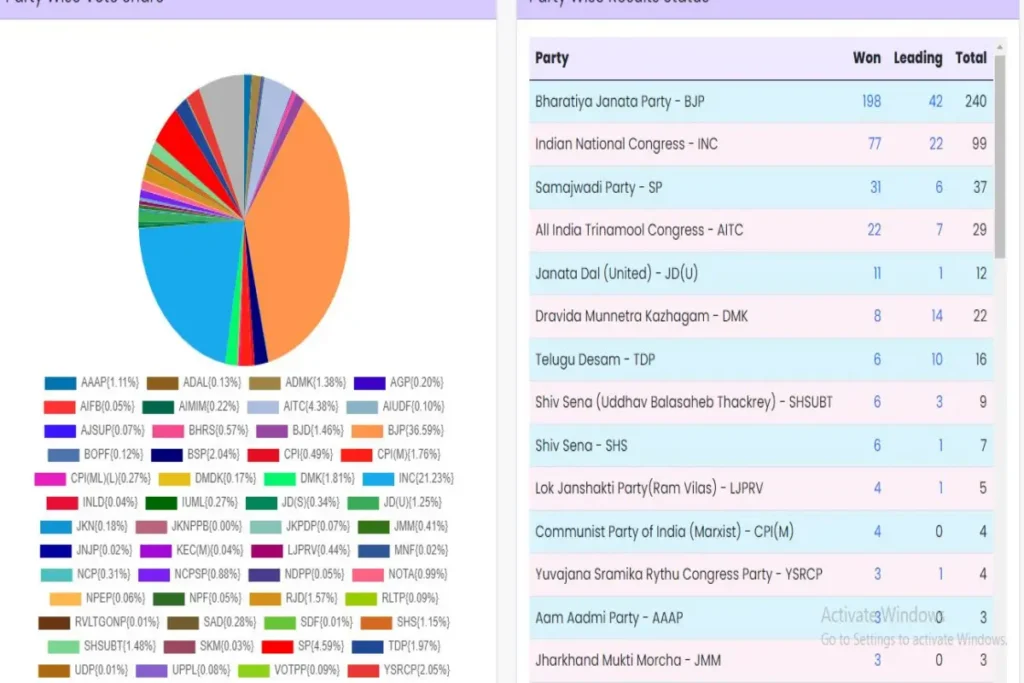This screenshot has height=683, width=1024.
Task: Click the Party column header
Action: (x=552, y=58)
